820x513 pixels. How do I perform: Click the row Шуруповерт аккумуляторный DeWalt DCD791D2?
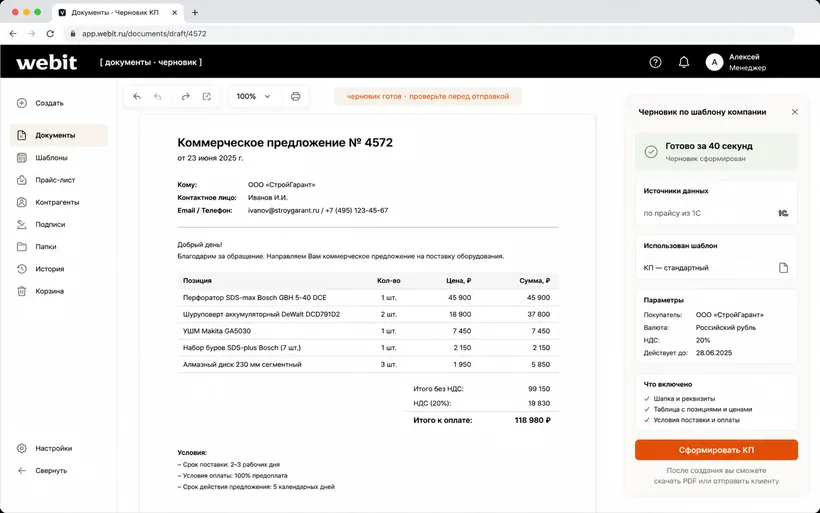click(368, 314)
